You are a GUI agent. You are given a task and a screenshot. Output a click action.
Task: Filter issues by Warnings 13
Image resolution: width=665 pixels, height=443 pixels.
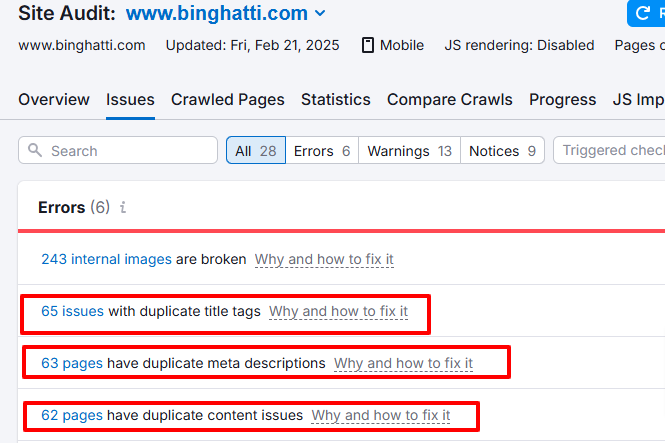[x=409, y=150]
